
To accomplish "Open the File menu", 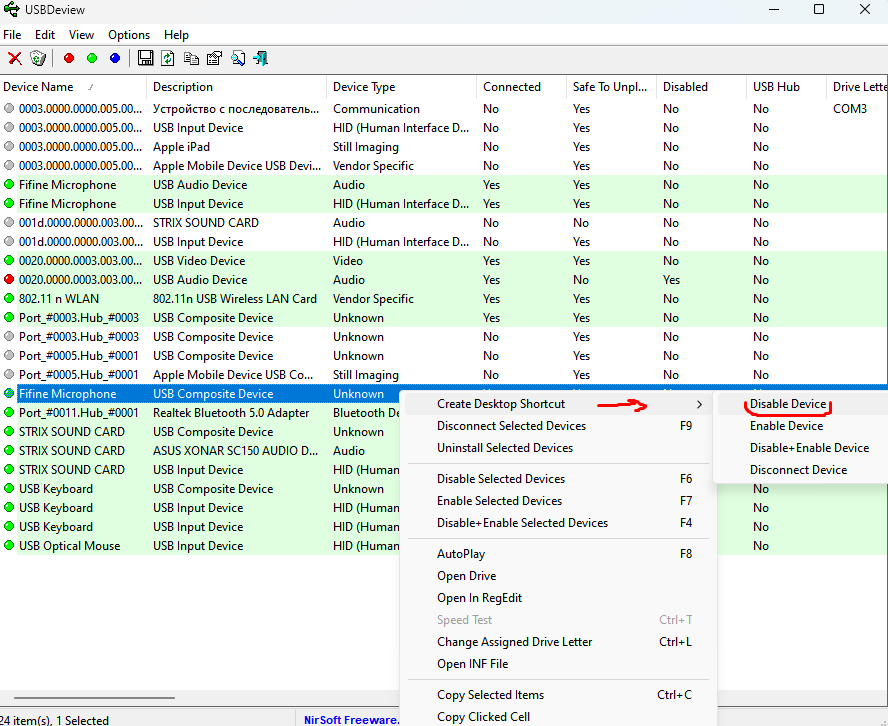I will click(x=12, y=35).
